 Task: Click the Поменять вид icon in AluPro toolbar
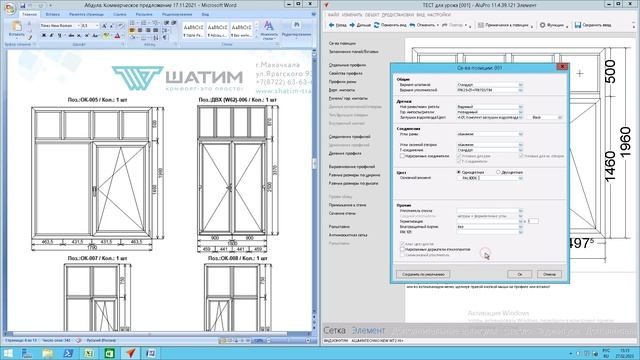tap(376, 25)
